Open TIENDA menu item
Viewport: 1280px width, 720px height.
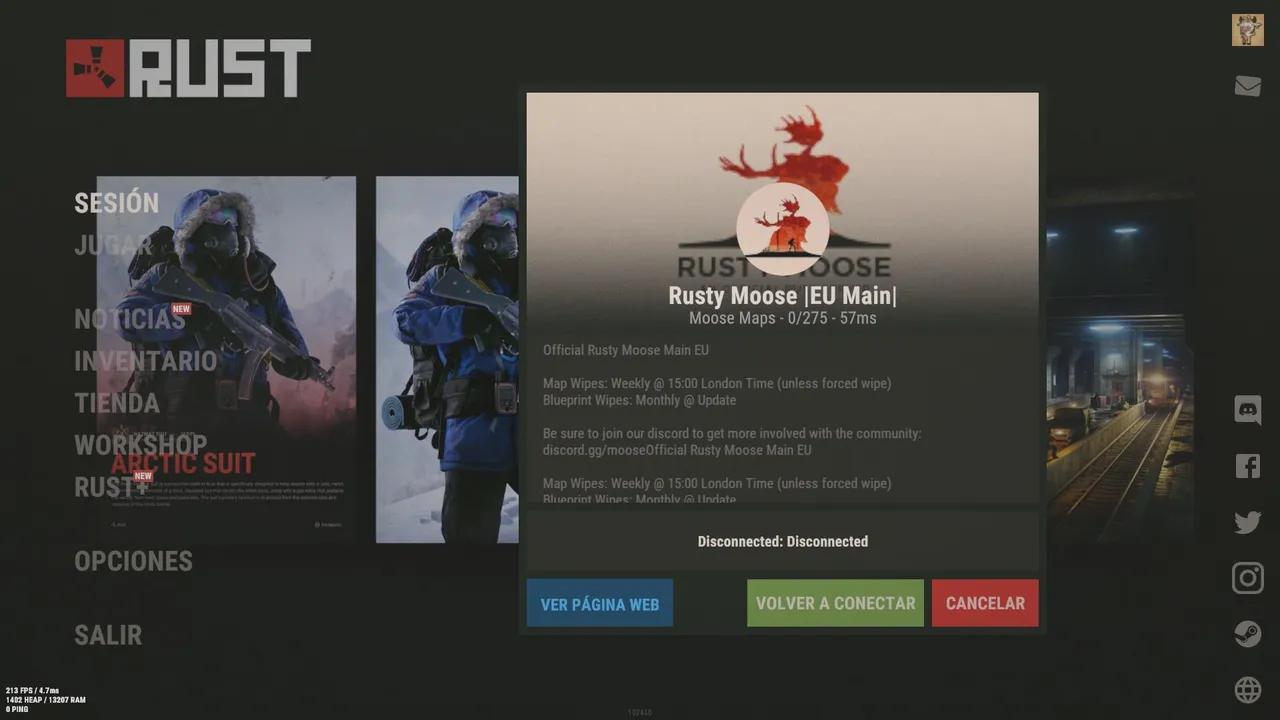[116, 403]
